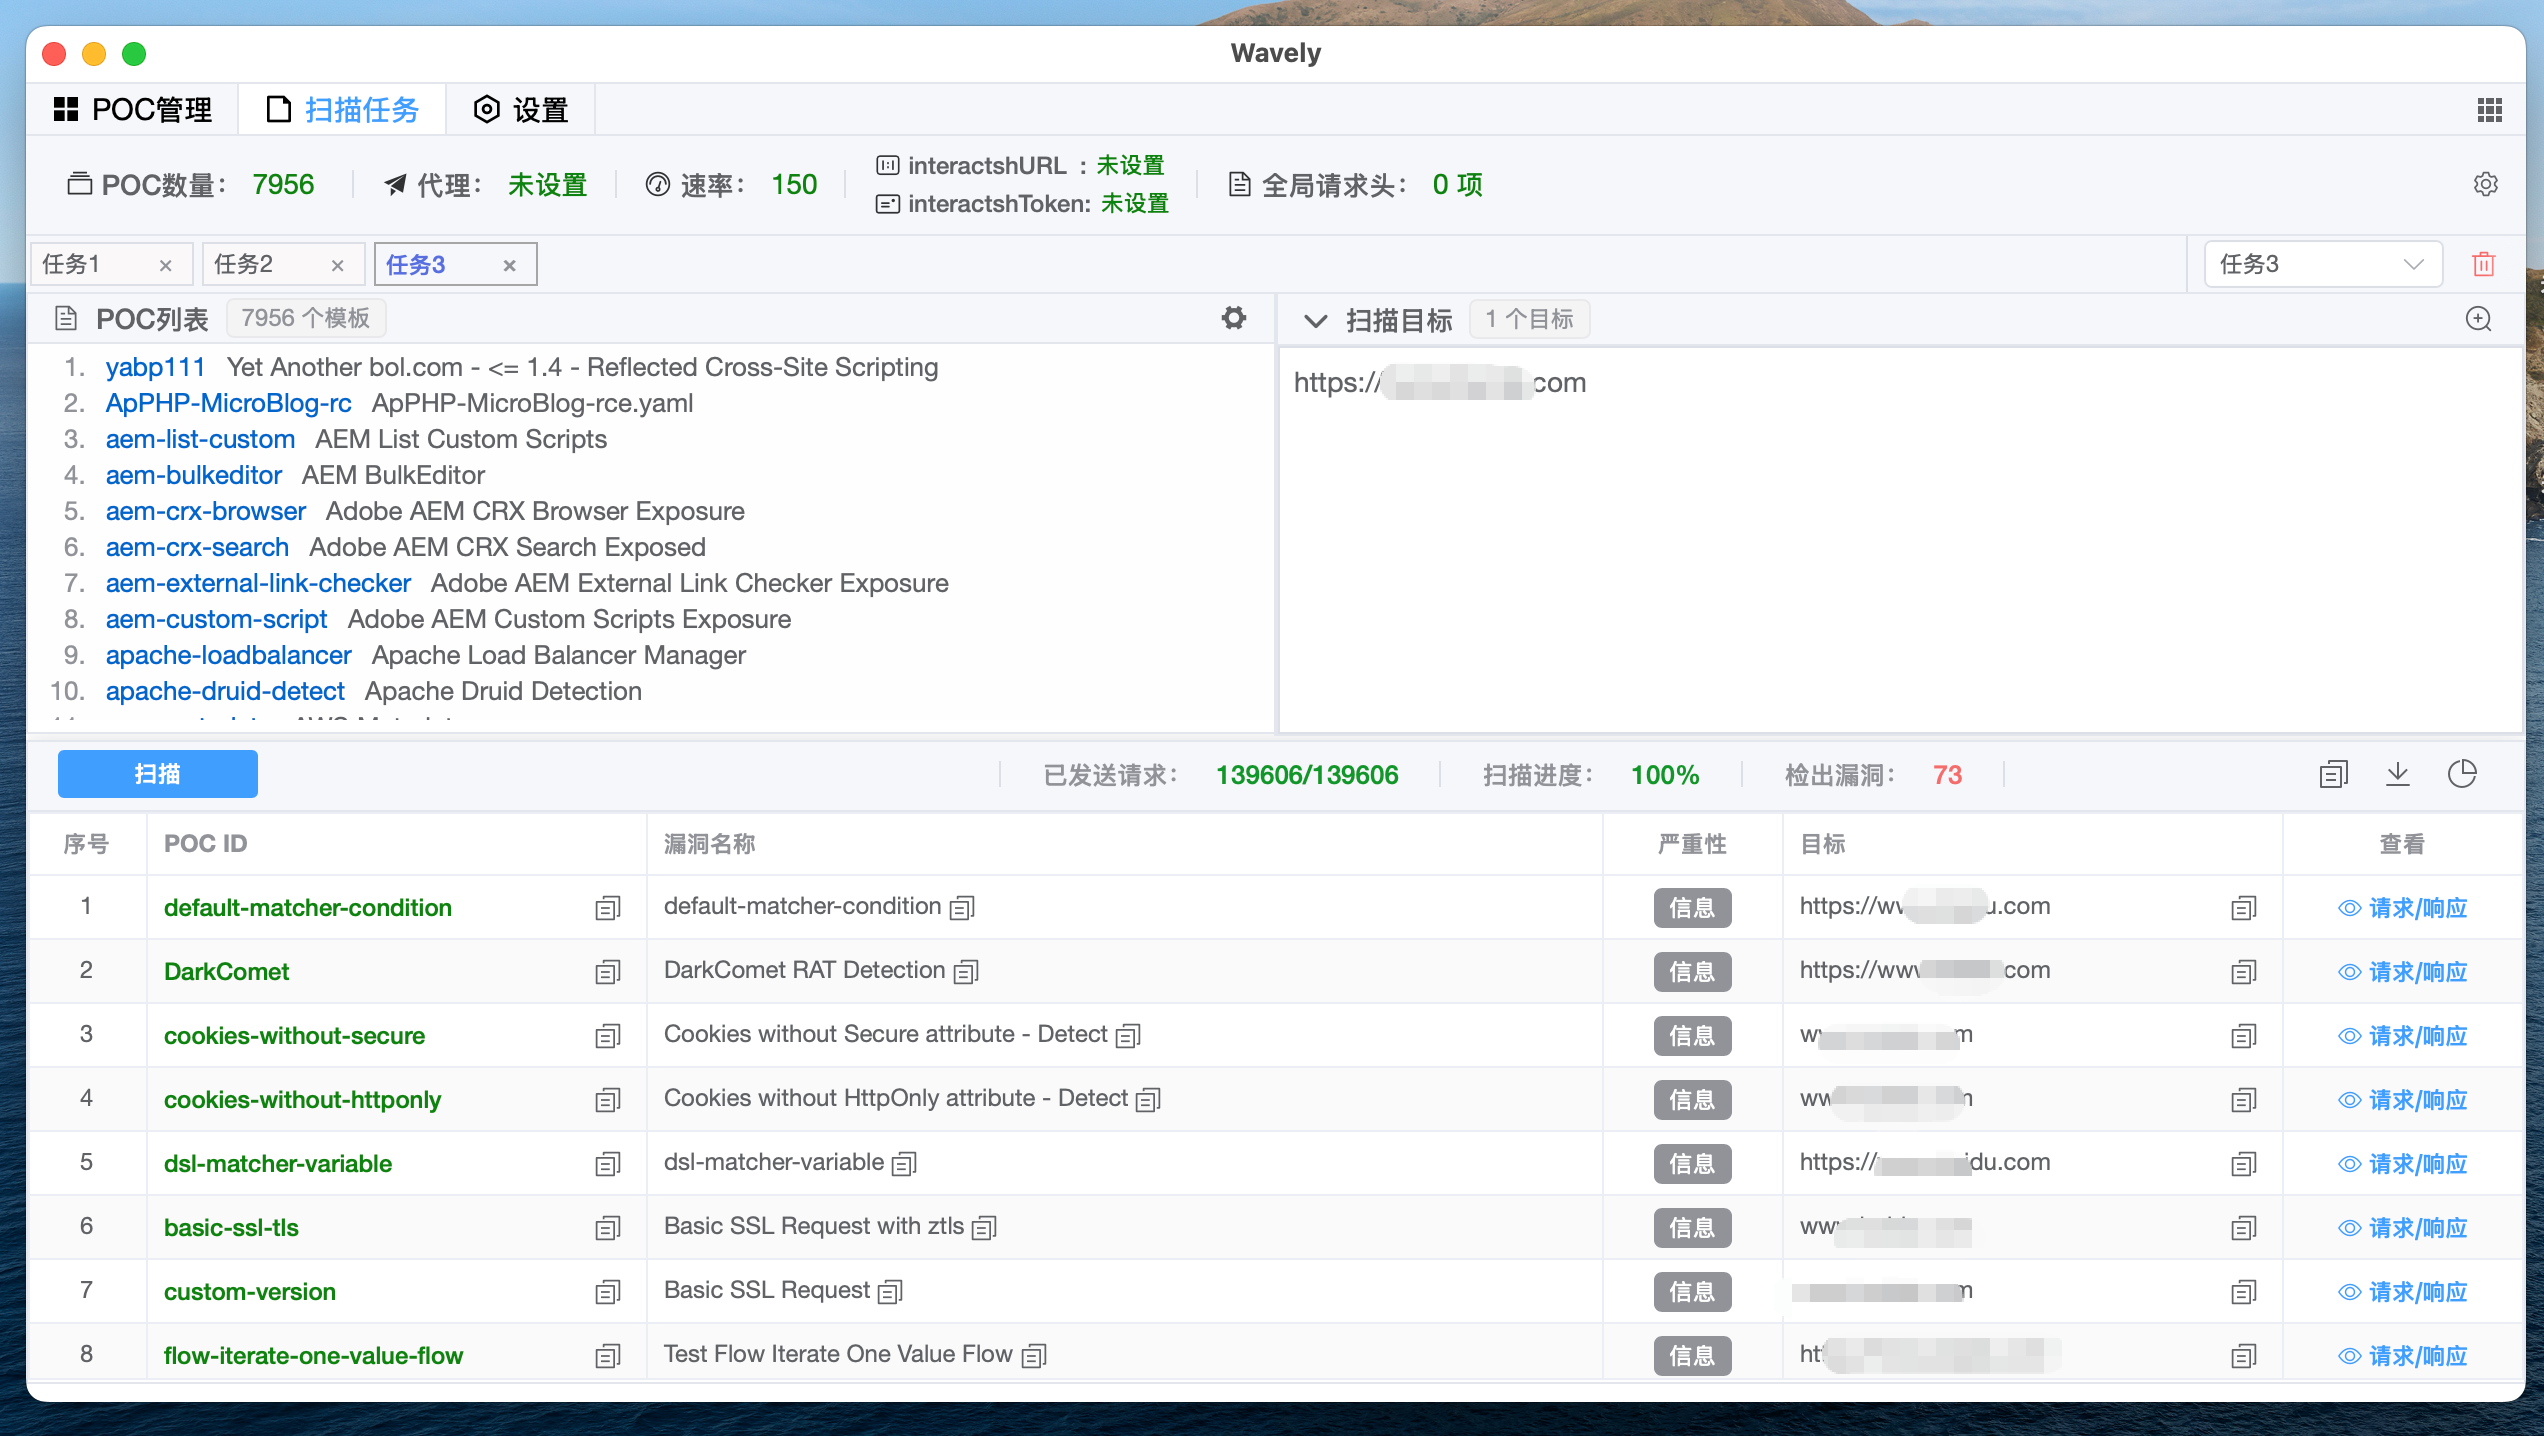The image size is (2544, 1436).
Task: Collapse the 扫描目标 panel chevron
Action: point(1316,320)
